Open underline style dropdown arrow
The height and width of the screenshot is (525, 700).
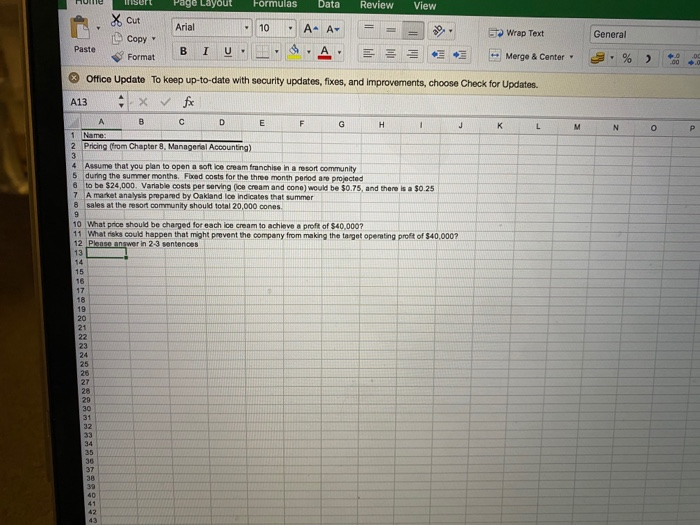coord(243,51)
